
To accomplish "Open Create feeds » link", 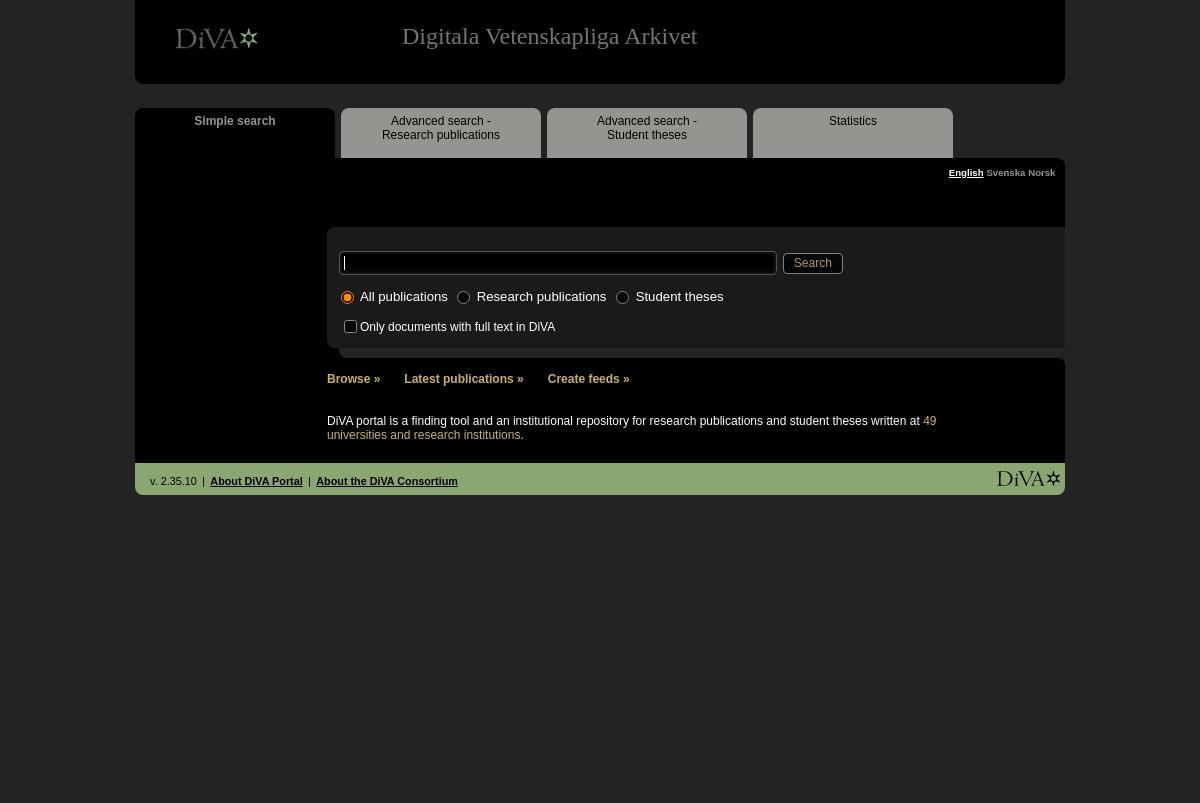I will tap(589, 379).
